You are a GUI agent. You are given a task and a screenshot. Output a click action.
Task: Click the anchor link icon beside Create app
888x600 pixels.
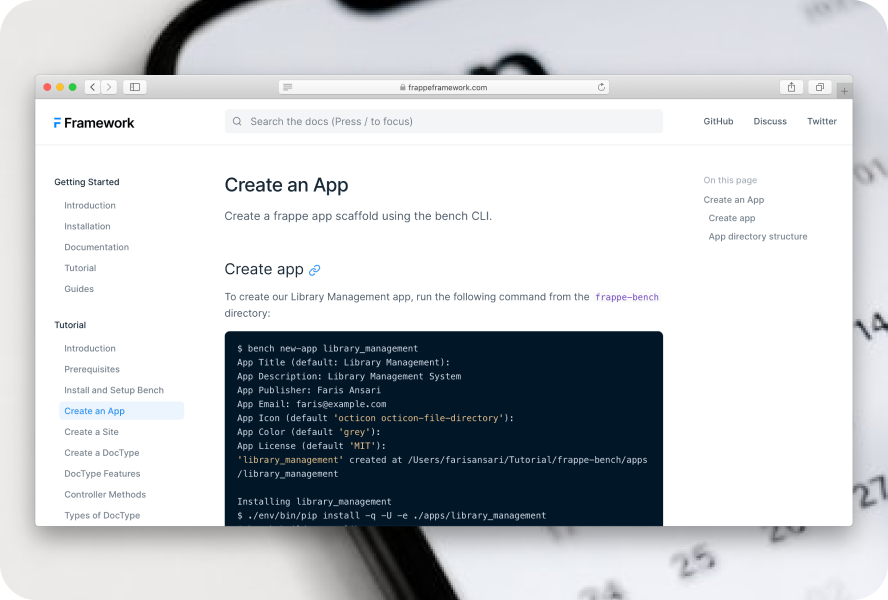[x=315, y=270]
